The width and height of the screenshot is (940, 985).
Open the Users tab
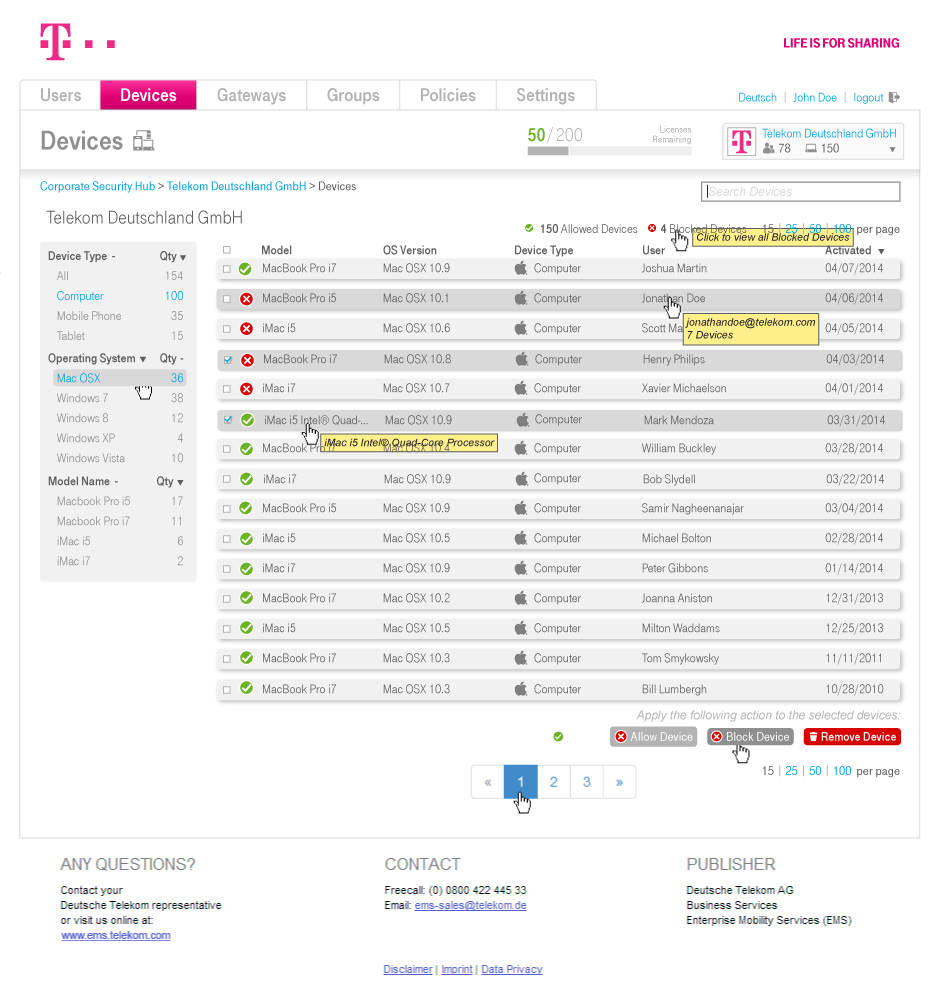click(x=60, y=95)
